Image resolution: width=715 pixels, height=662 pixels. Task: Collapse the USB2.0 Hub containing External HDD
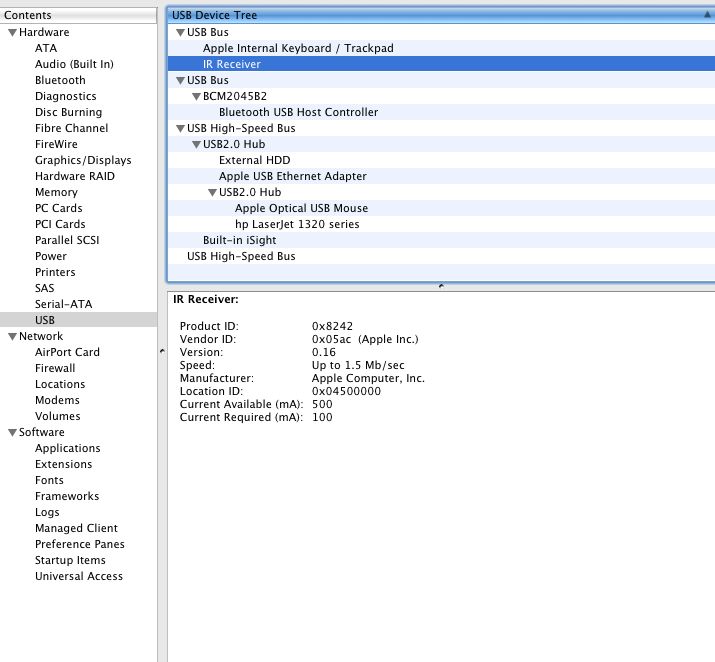pyautogui.click(x=196, y=145)
